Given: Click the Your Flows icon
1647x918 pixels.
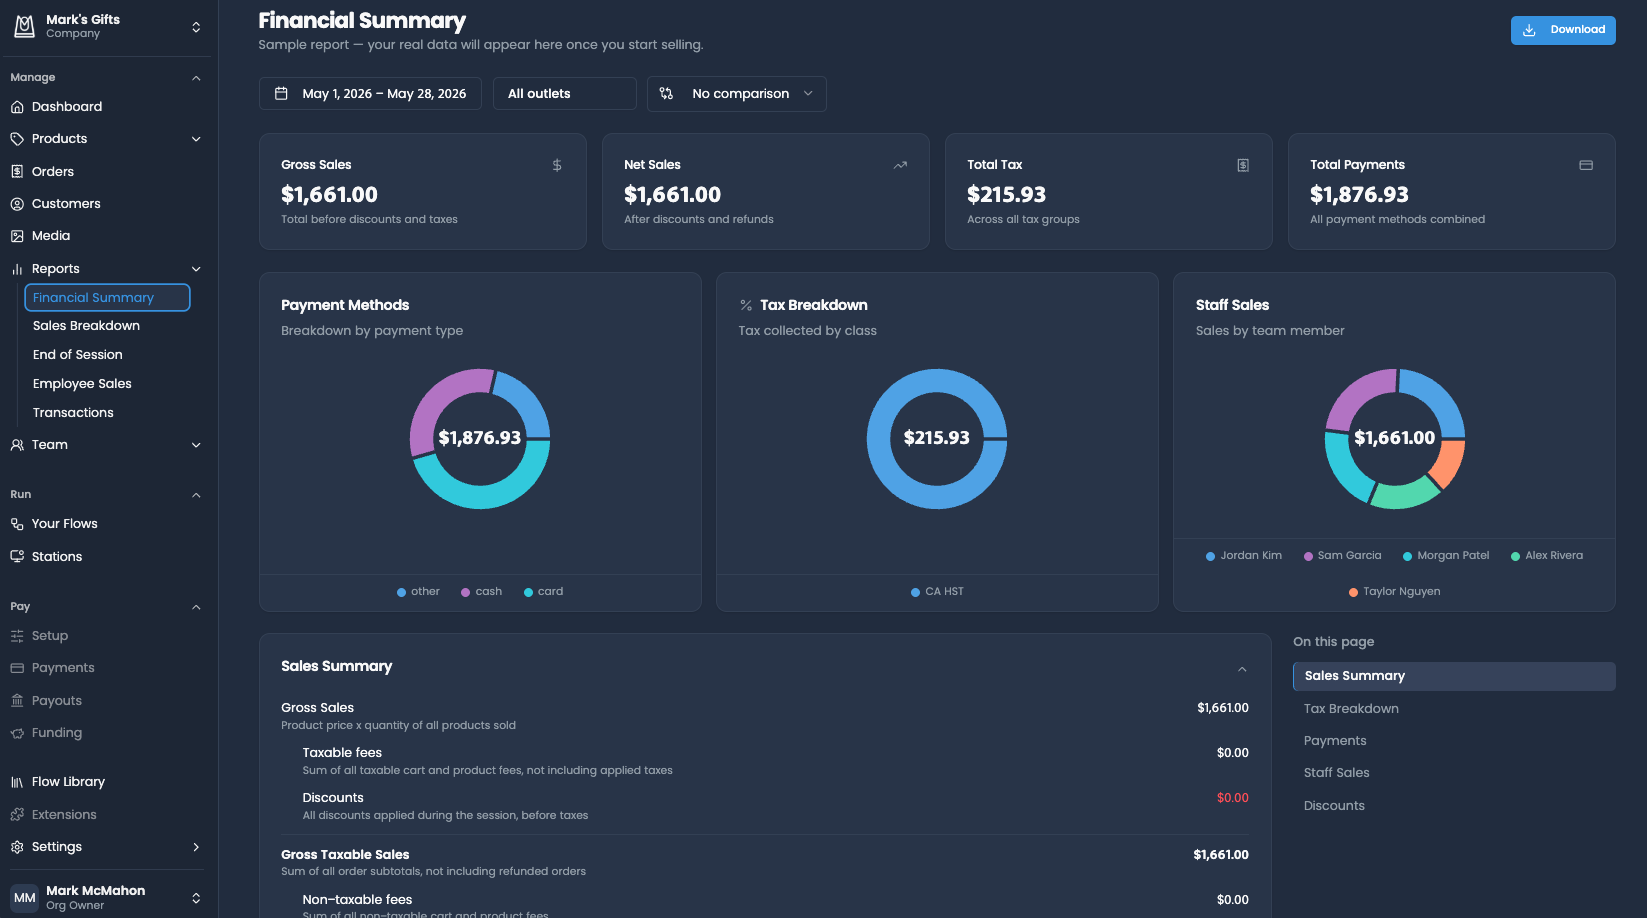Looking at the screenshot, I should pos(17,524).
